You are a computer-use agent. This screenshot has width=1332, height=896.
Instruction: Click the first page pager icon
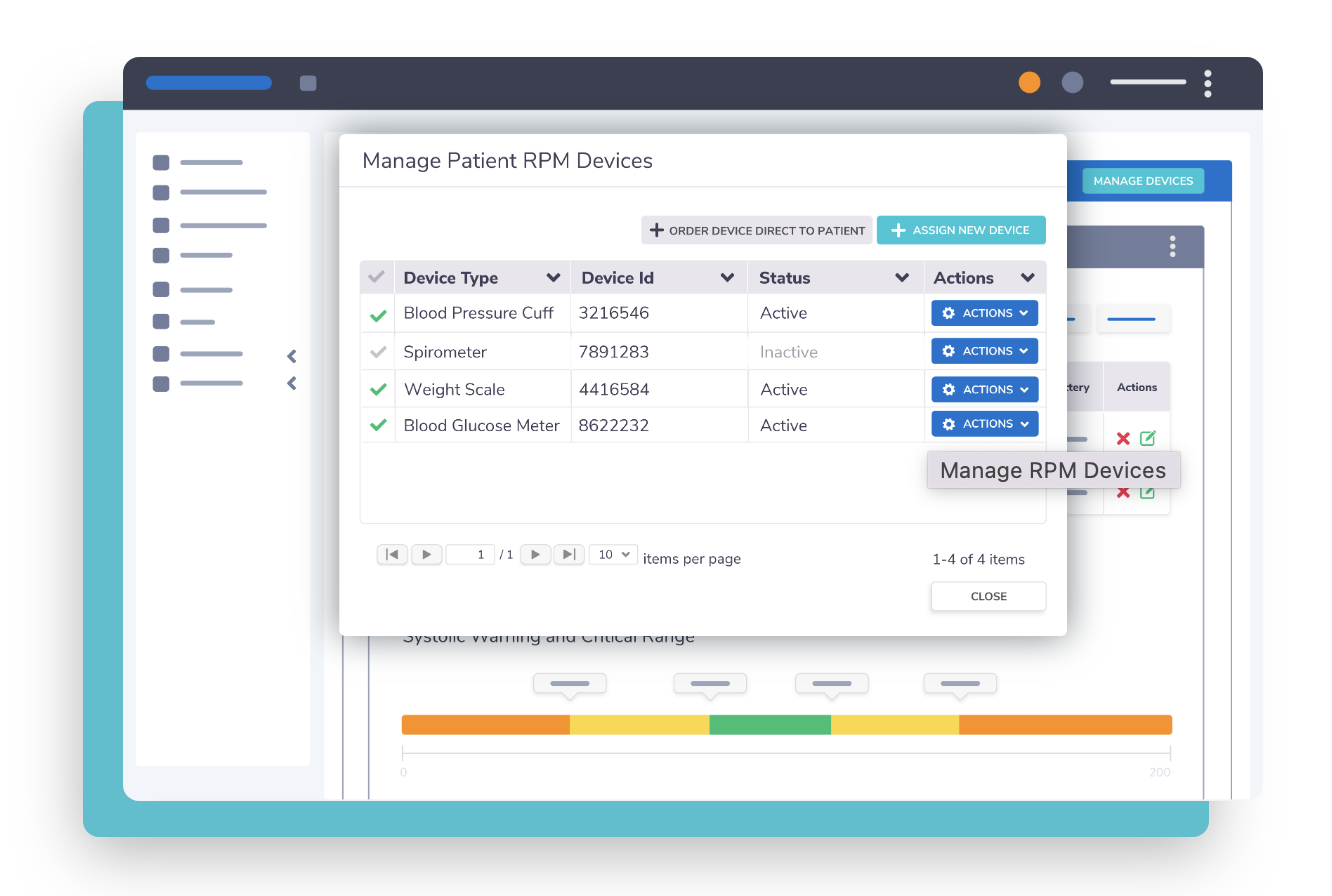click(x=392, y=554)
